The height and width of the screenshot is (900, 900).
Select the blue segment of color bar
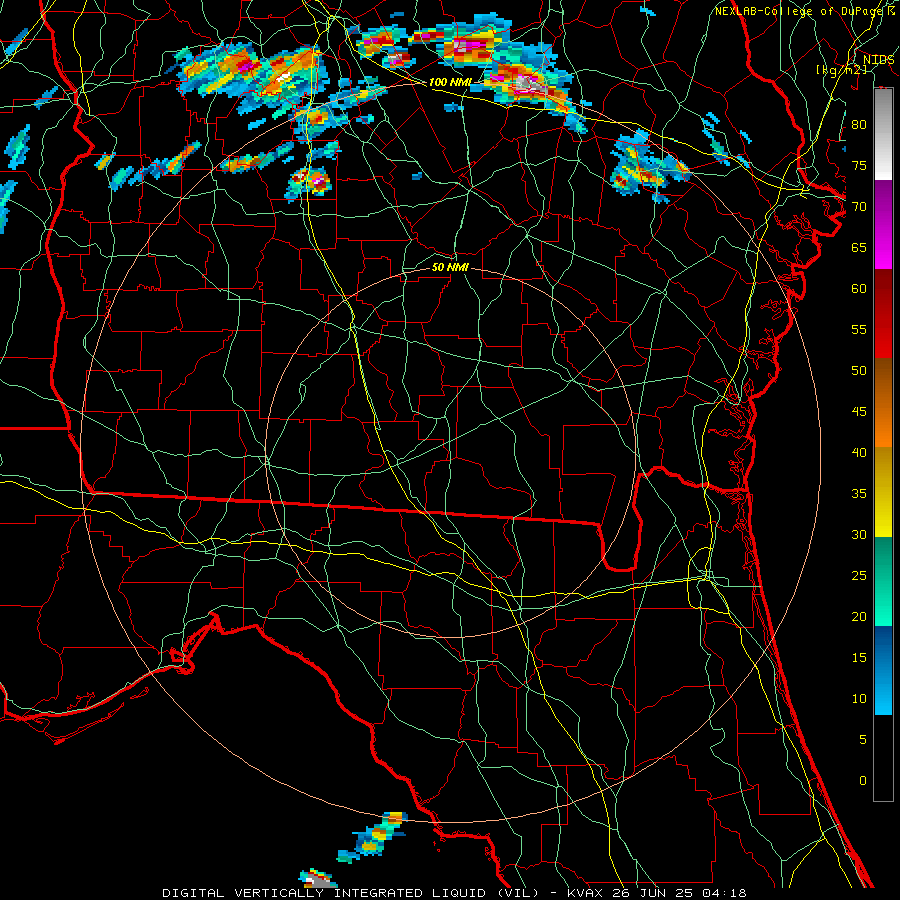point(883,670)
